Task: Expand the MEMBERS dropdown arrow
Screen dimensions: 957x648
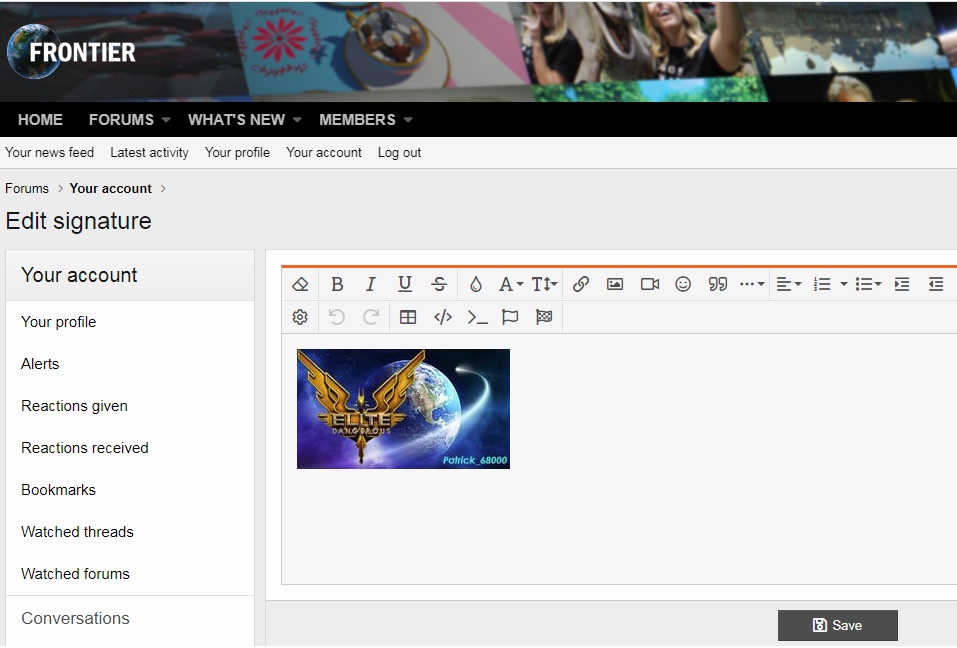Action: 408,120
